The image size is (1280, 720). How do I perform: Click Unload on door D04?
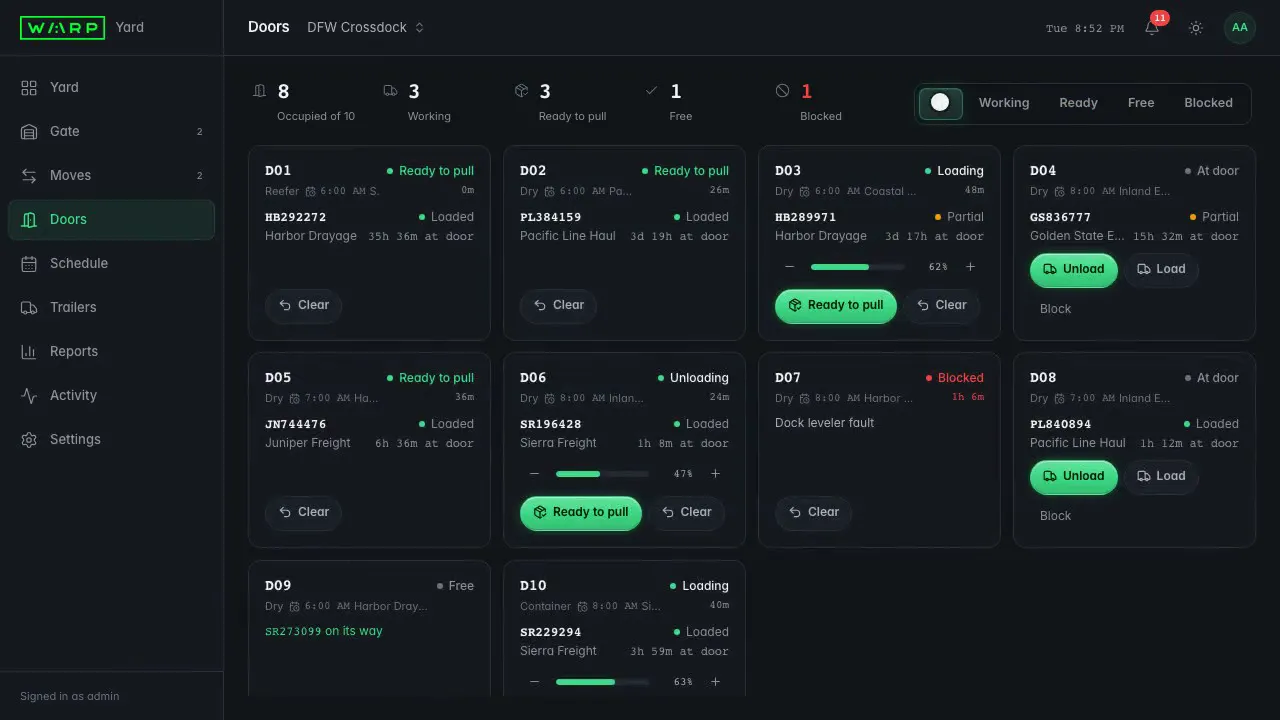coord(1074,270)
